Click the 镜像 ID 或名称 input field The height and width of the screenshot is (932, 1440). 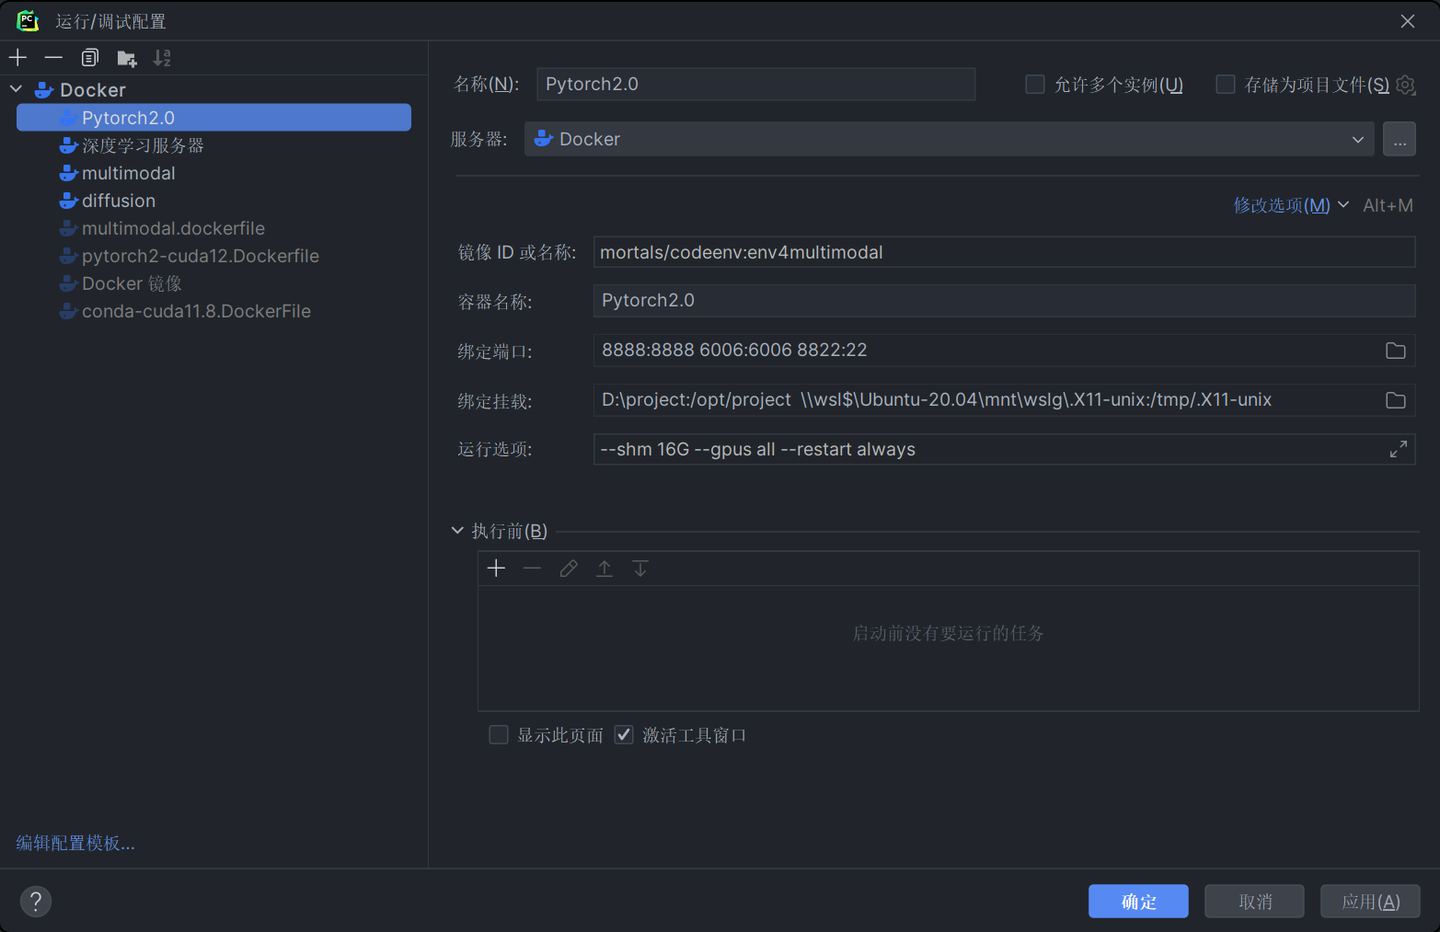1004,252
